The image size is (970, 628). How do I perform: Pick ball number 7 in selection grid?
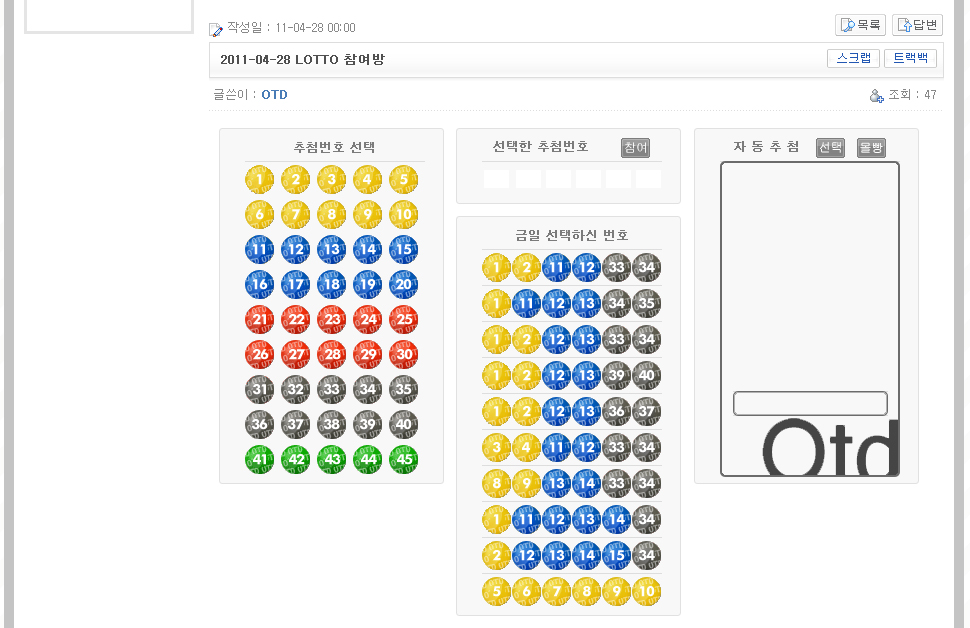(x=295, y=215)
